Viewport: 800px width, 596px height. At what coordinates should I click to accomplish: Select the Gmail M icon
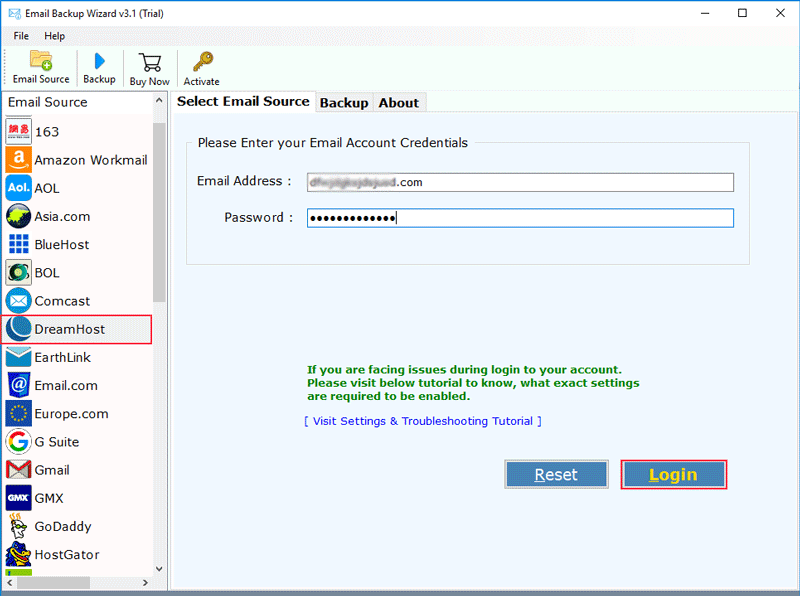click(x=18, y=470)
